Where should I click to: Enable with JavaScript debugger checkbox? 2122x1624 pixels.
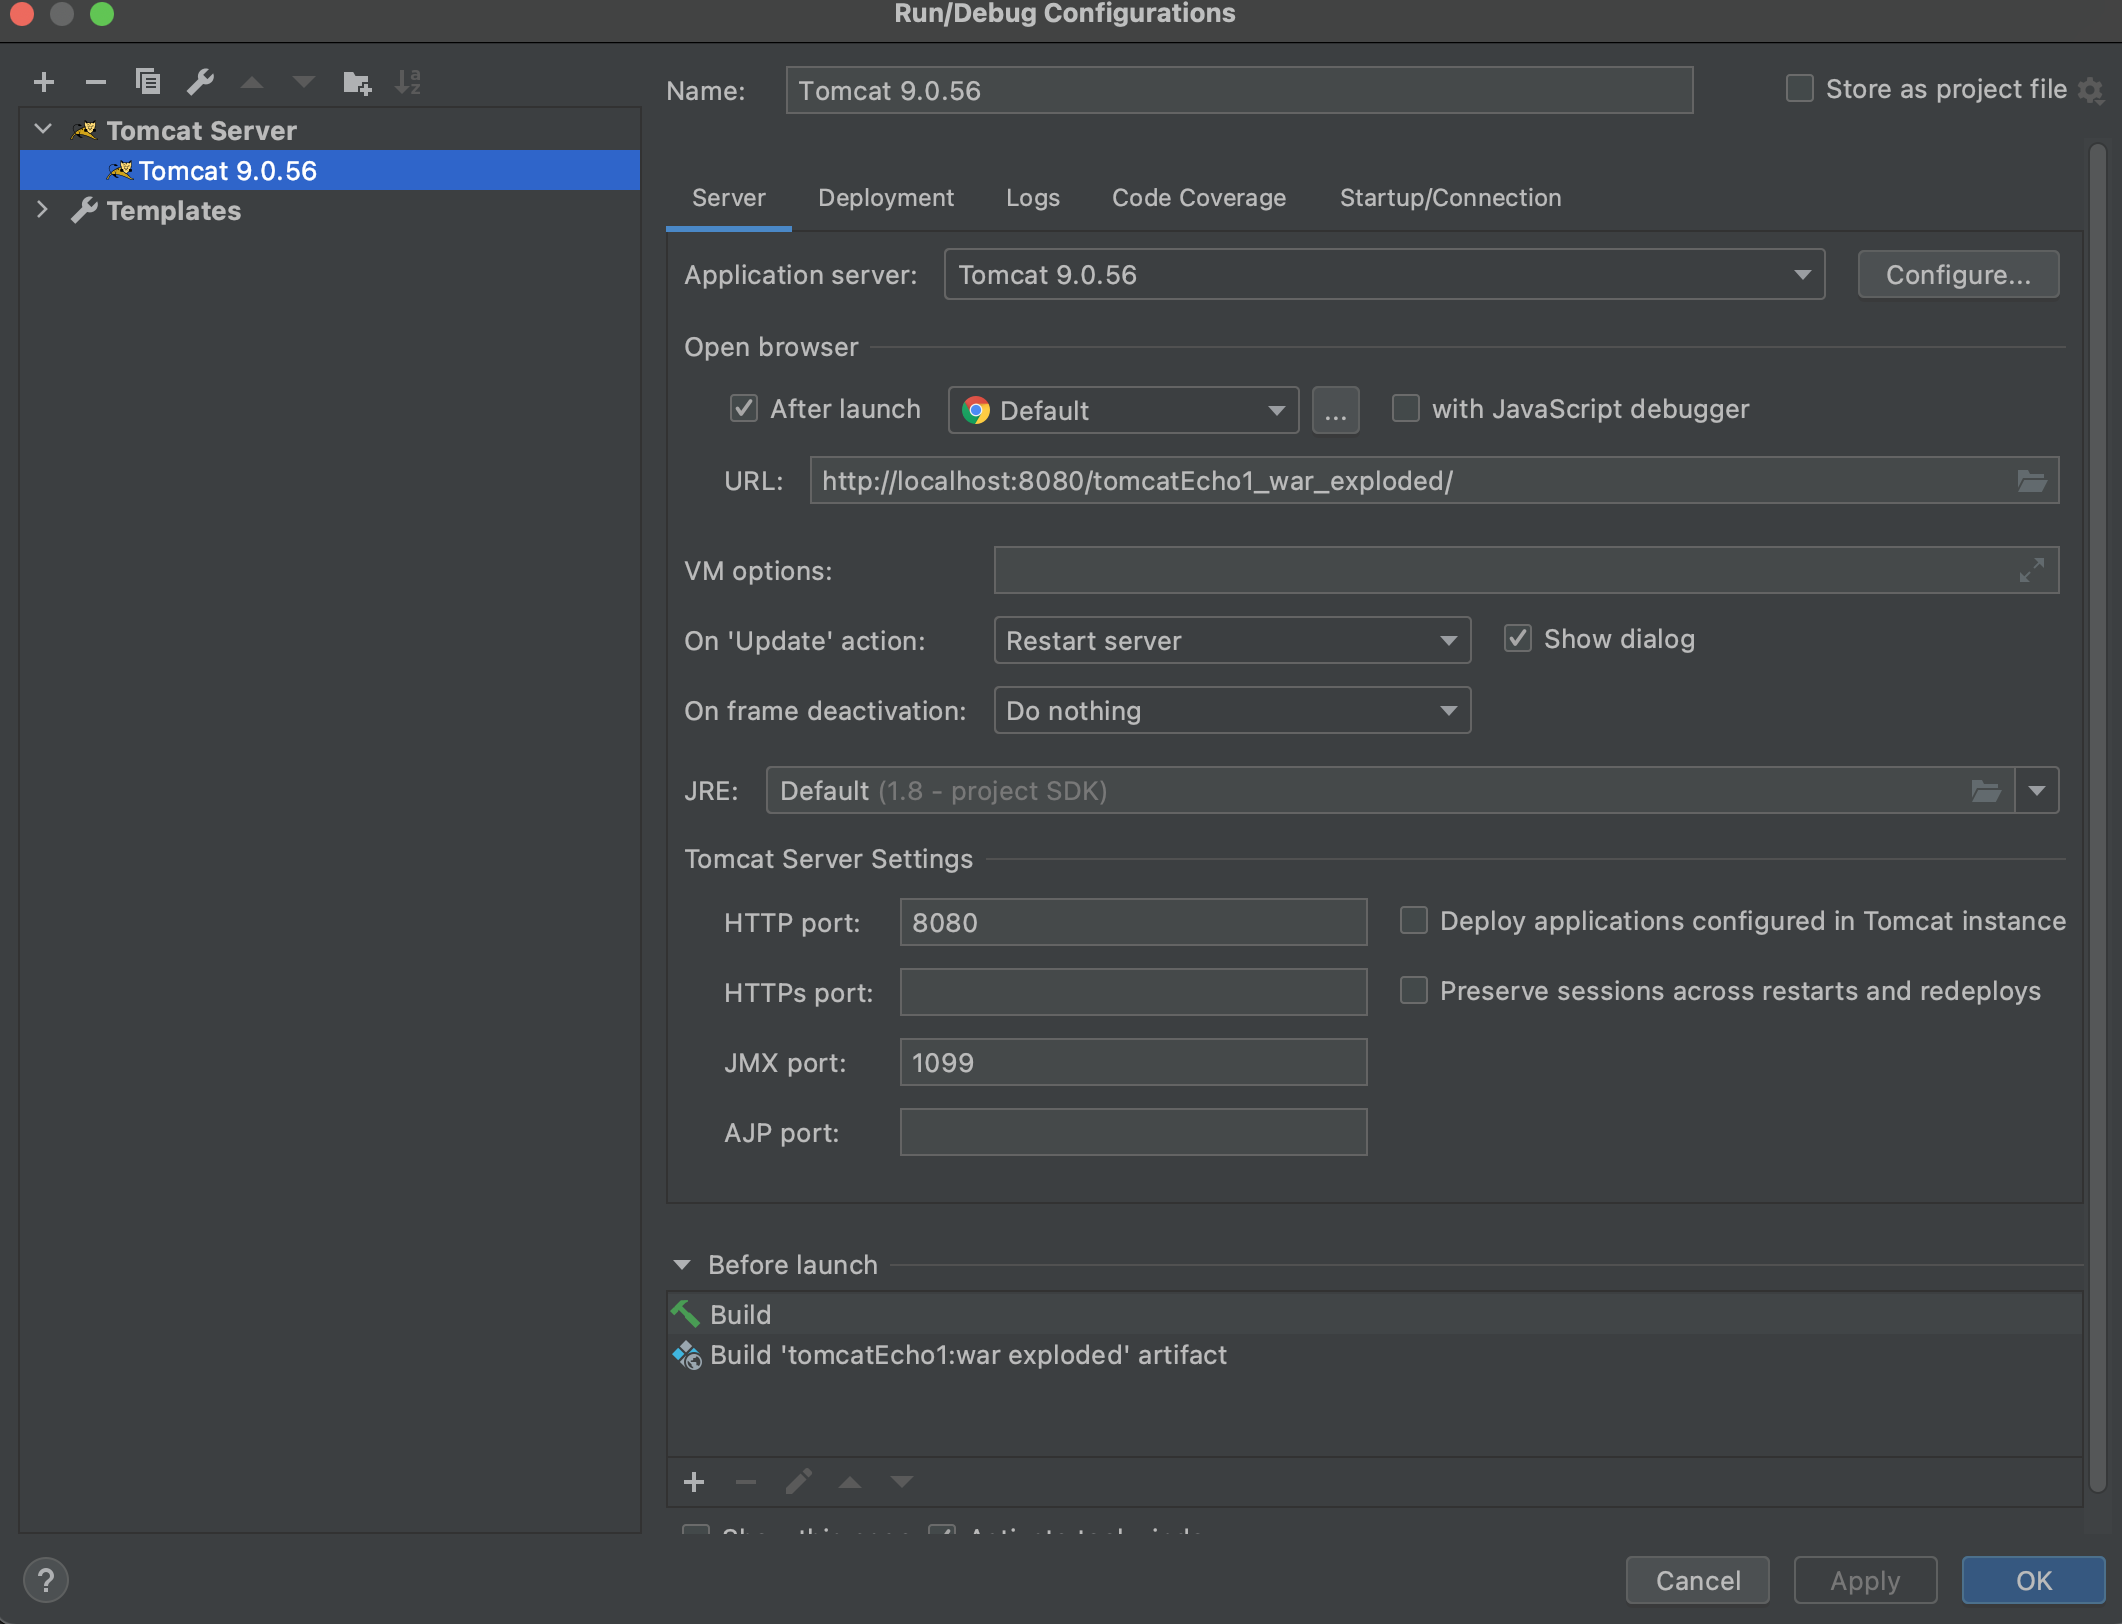(x=1406, y=408)
